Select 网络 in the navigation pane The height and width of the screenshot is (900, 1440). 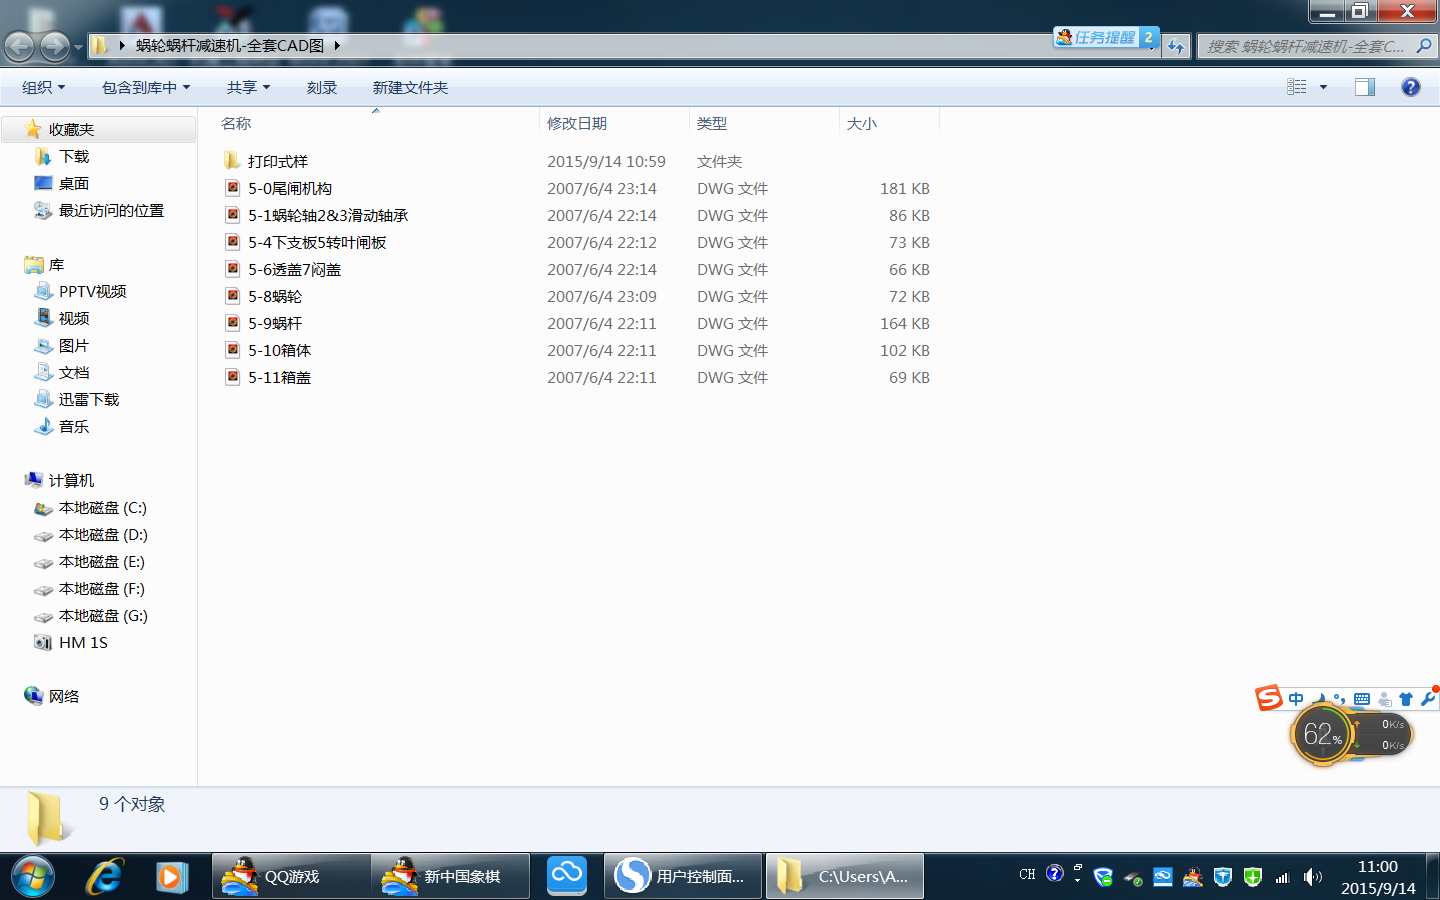tap(63, 697)
